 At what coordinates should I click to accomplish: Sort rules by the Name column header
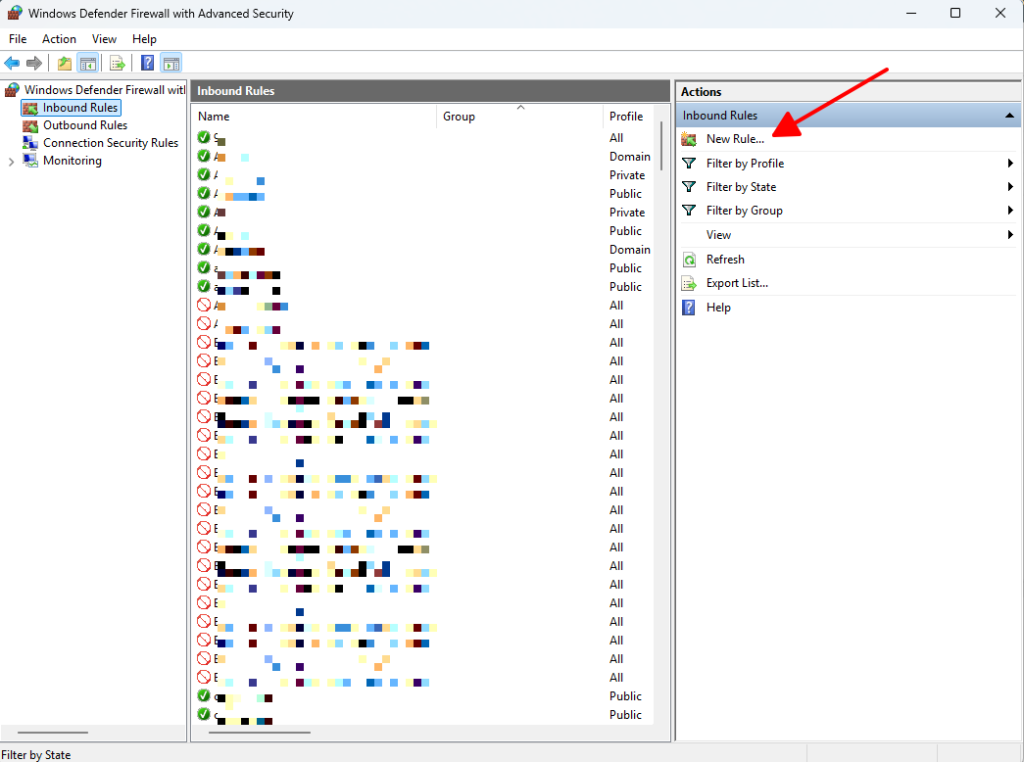click(x=315, y=116)
